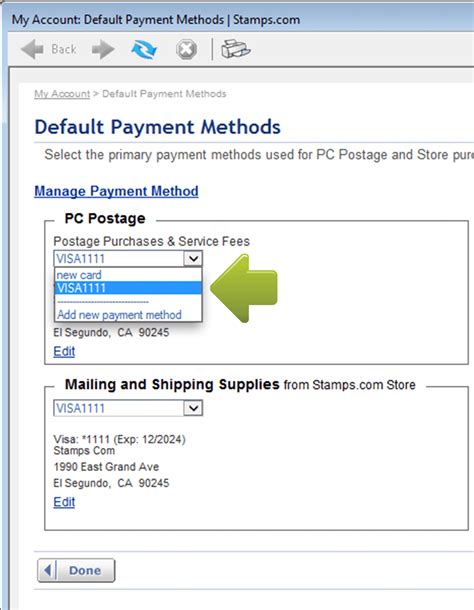Click the printer icon in toolbar
474x610 pixels.
235,49
